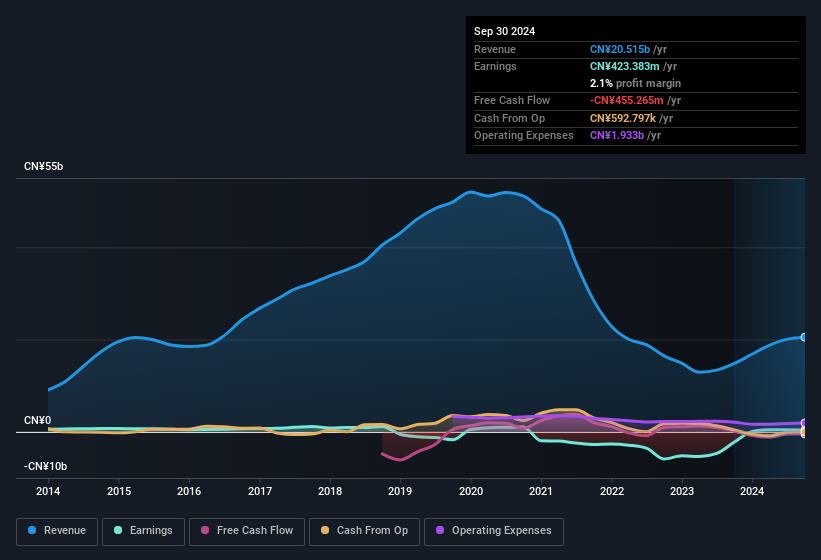Toggle the Cash From Op legend button
The image size is (821, 560).
(x=364, y=531)
